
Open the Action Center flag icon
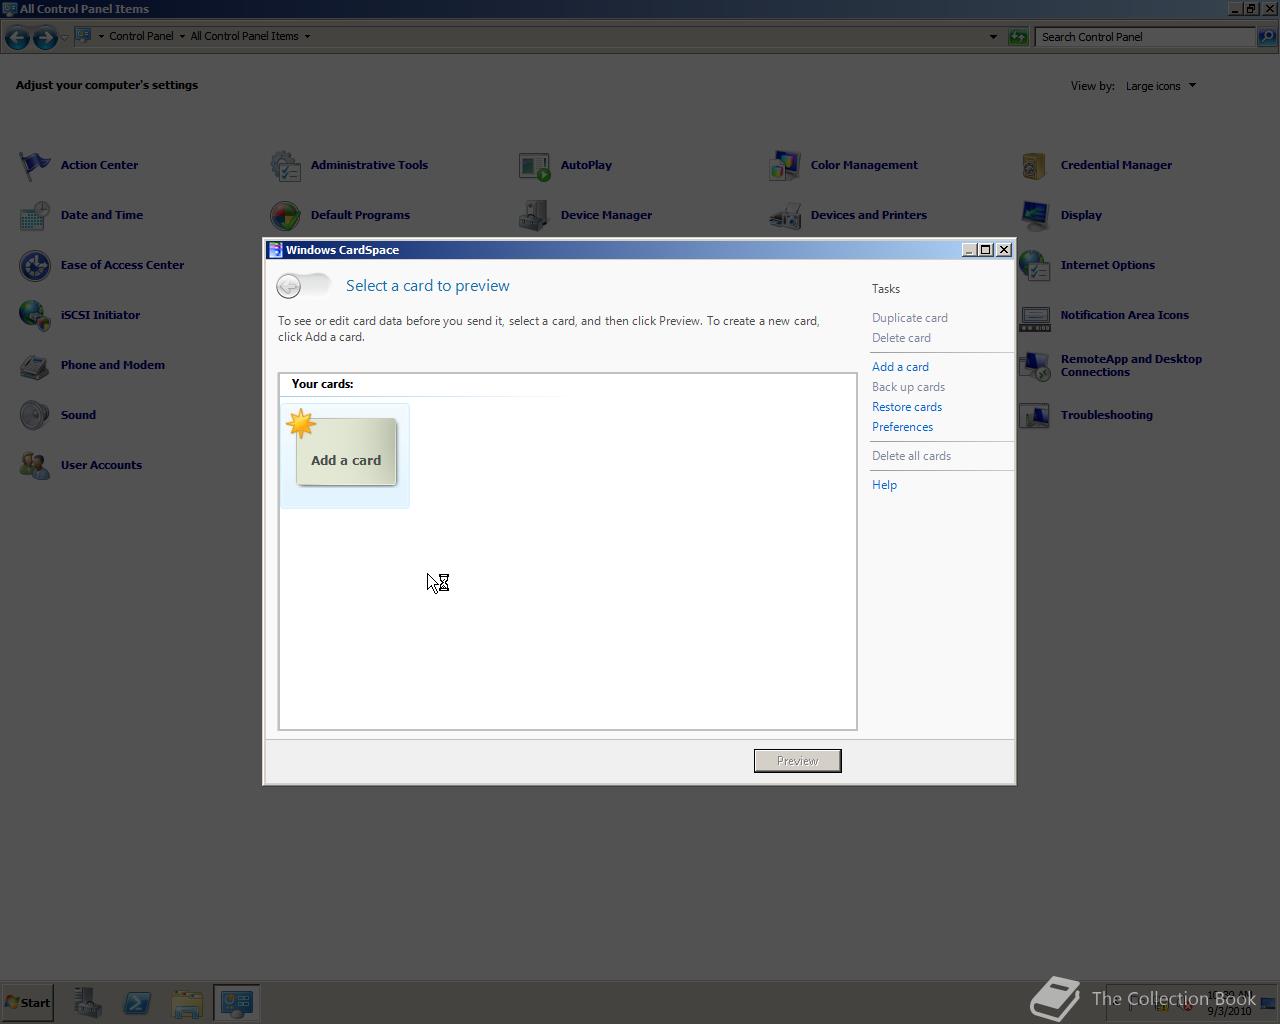[35, 165]
